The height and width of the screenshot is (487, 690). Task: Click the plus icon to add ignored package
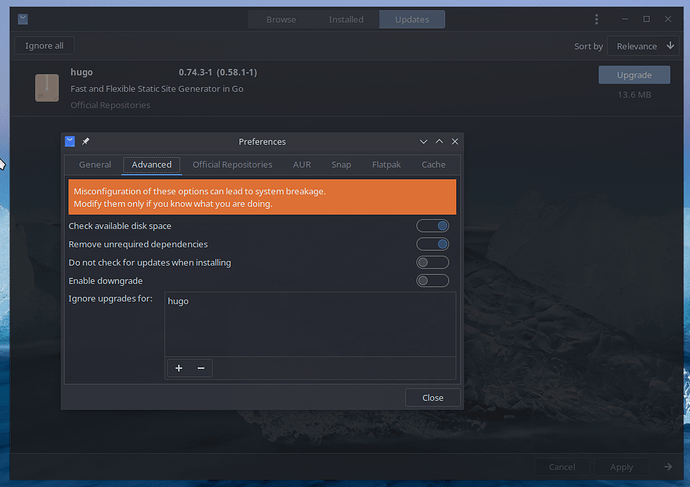(x=179, y=368)
